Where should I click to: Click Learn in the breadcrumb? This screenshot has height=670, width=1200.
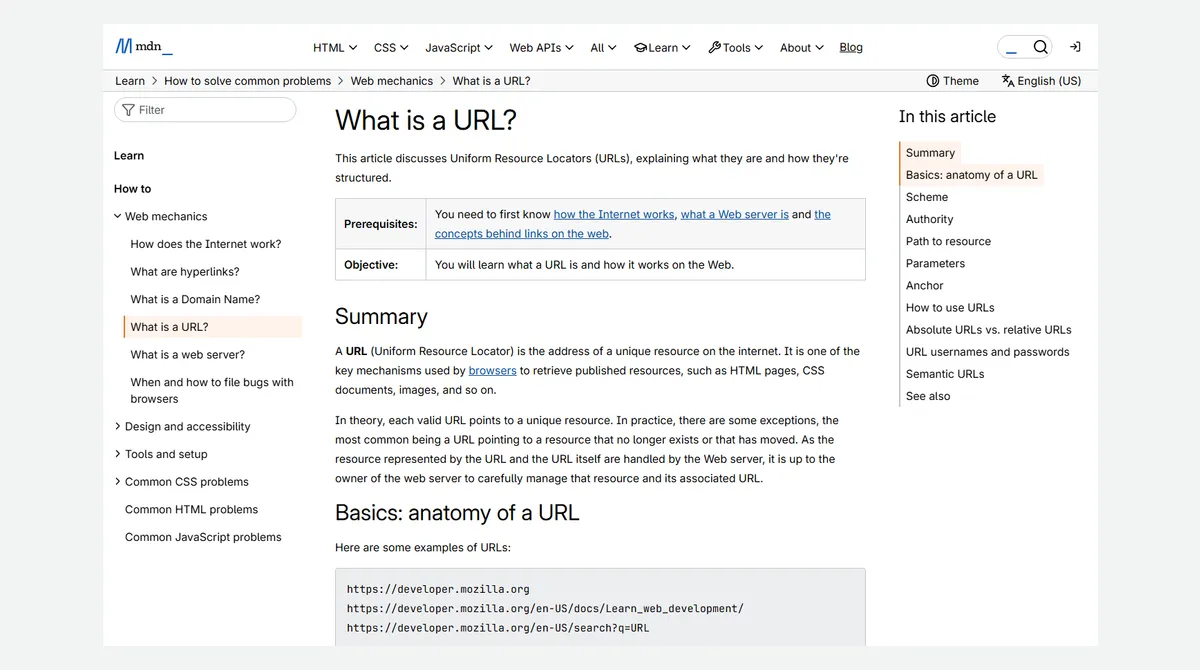pos(130,81)
